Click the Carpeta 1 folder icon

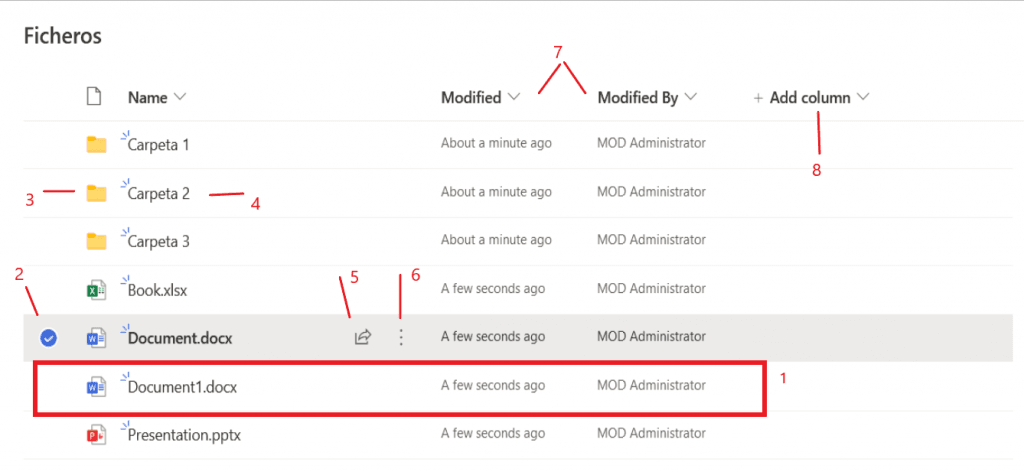[97, 144]
